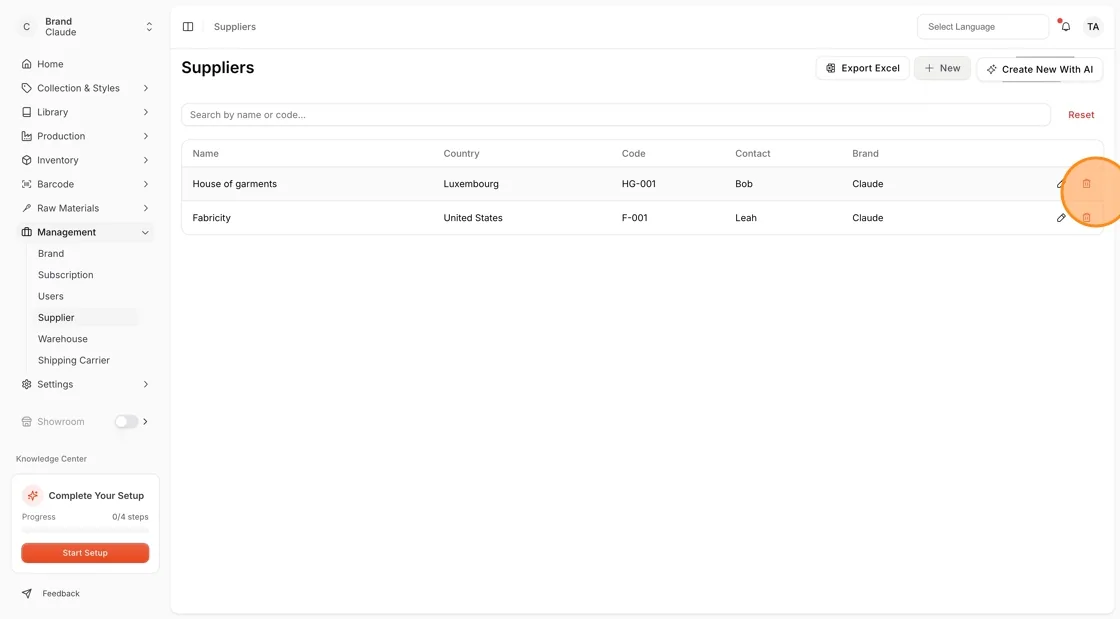Click the Inventory box icon

click(26, 160)
